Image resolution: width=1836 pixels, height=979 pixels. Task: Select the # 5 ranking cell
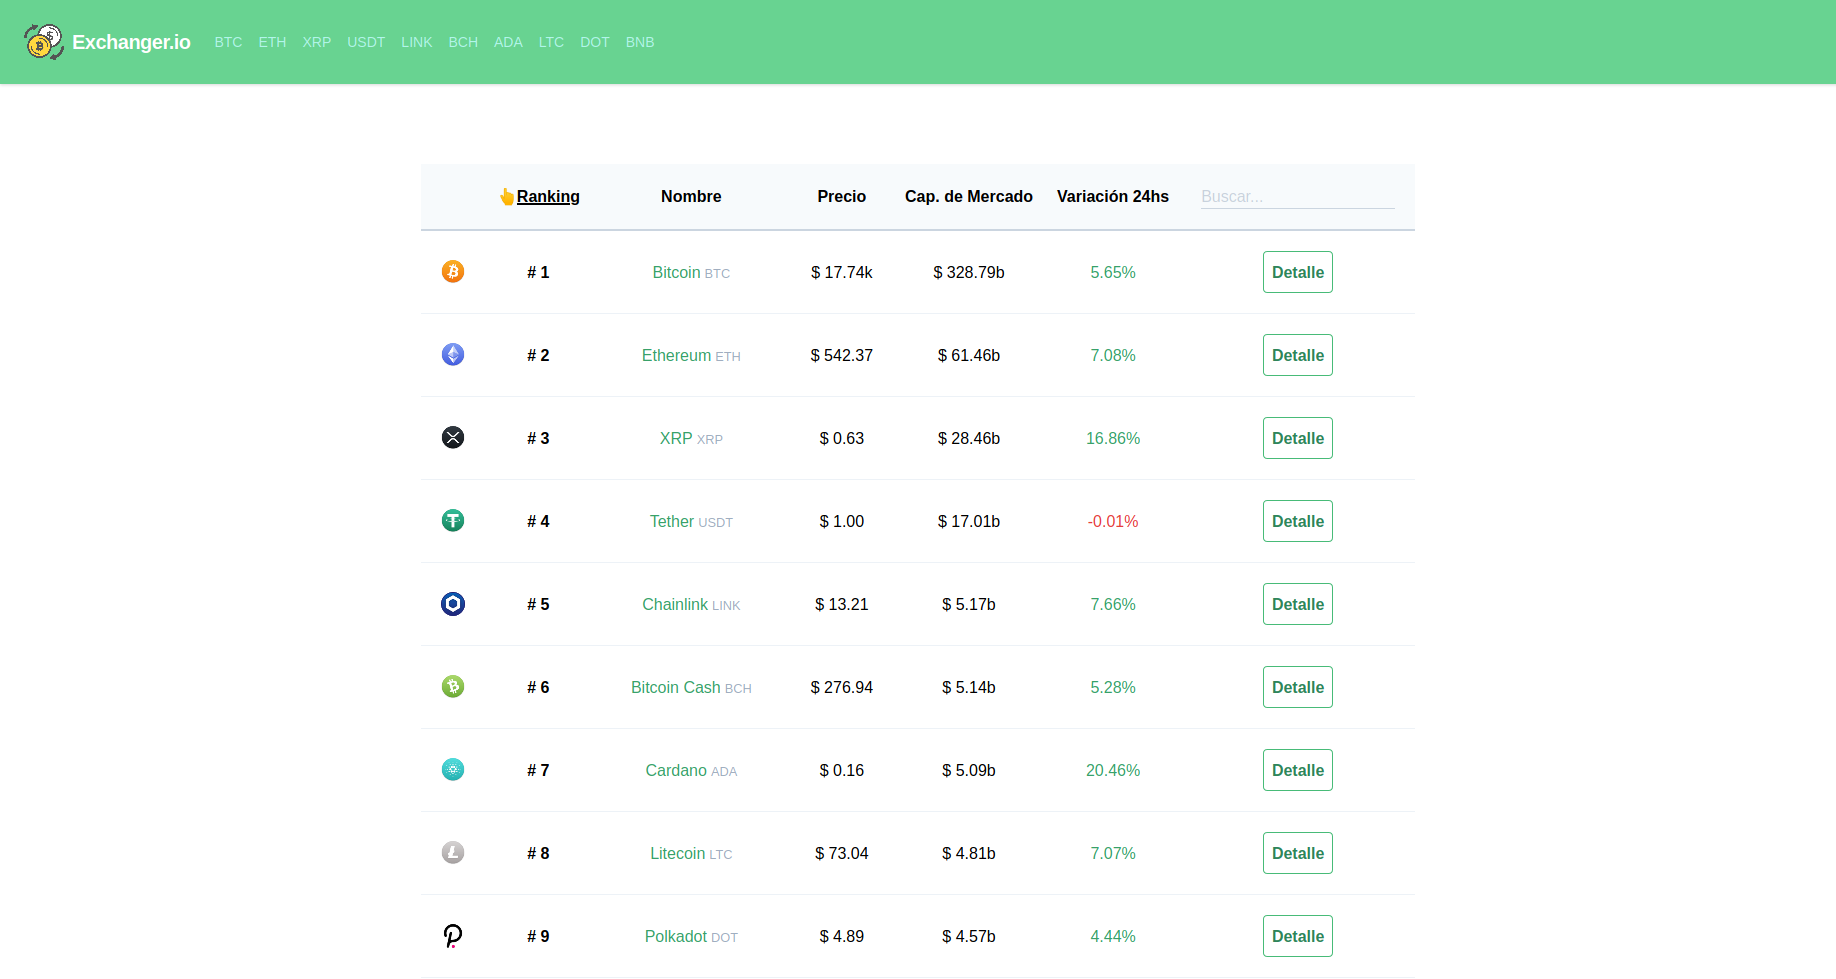point(538,604)
